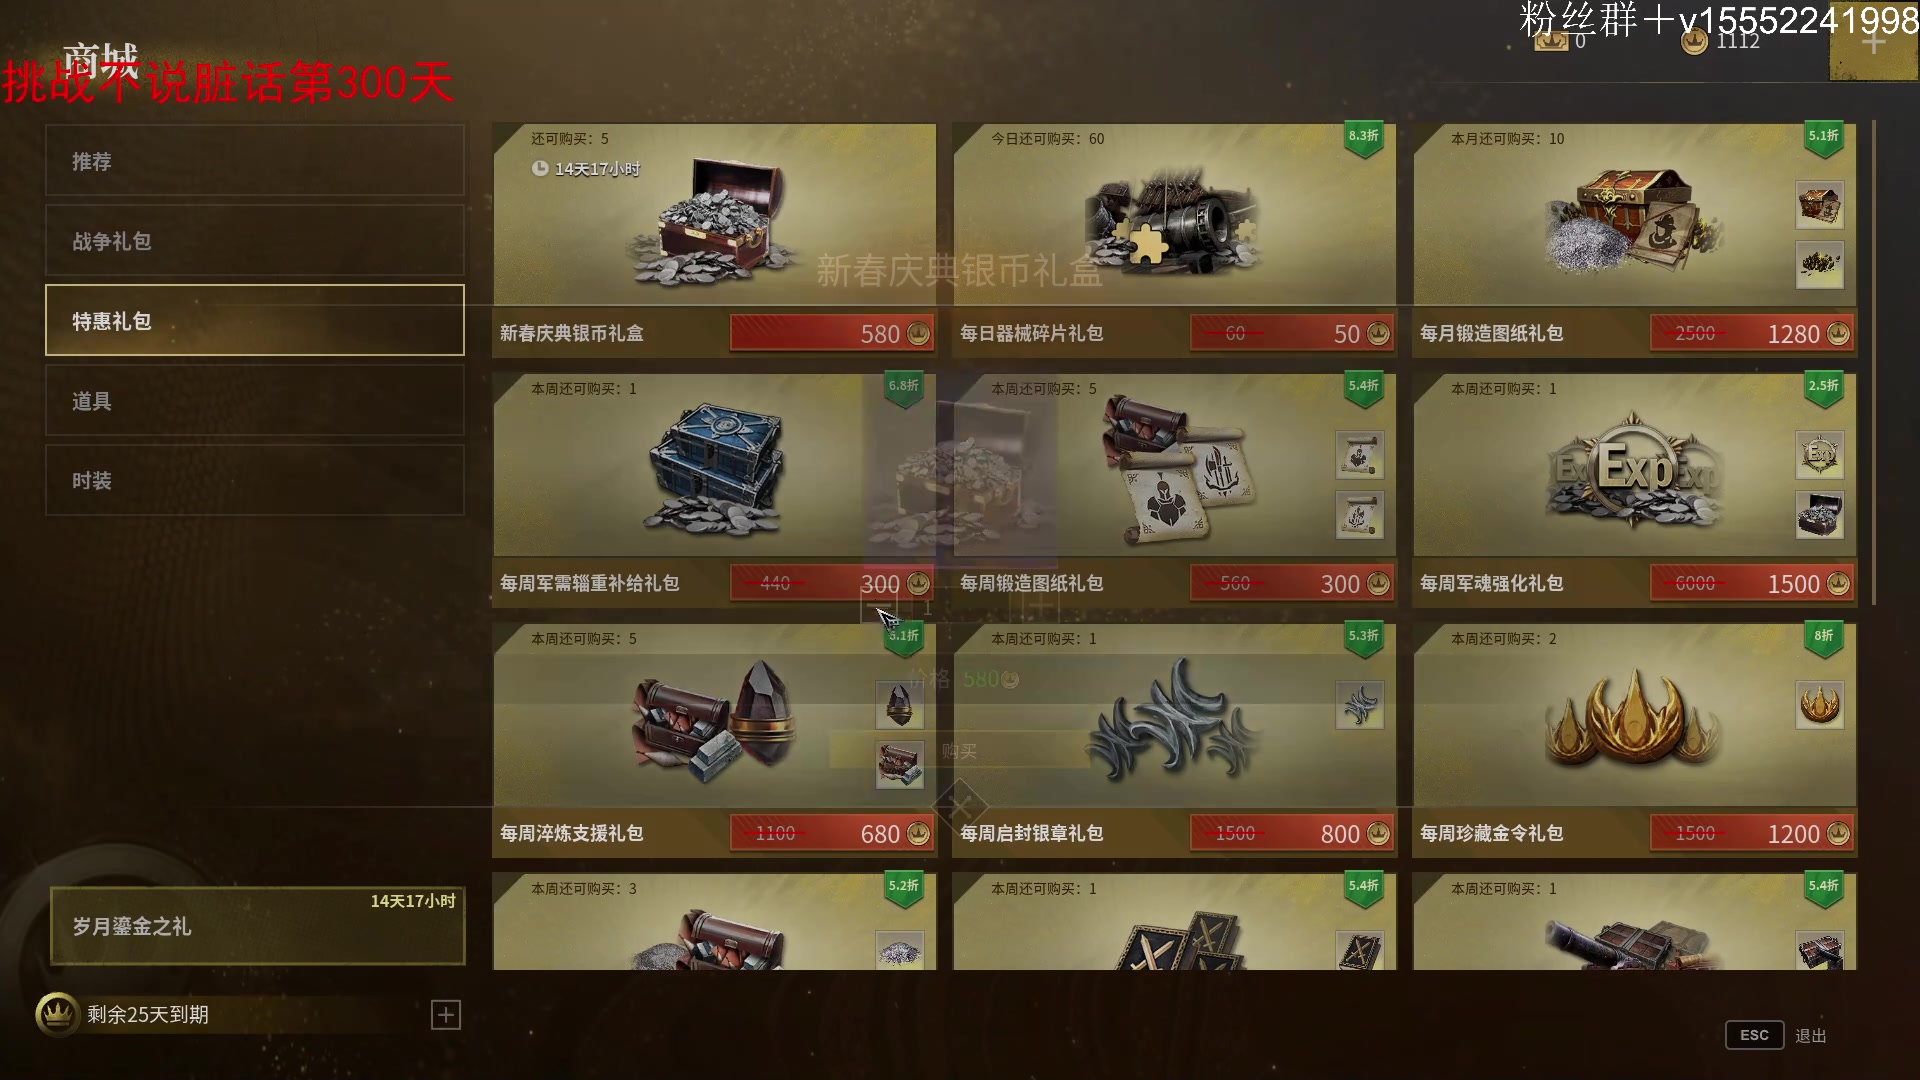
Task: Expand membership with the plus box
Action: point(446,1015)
